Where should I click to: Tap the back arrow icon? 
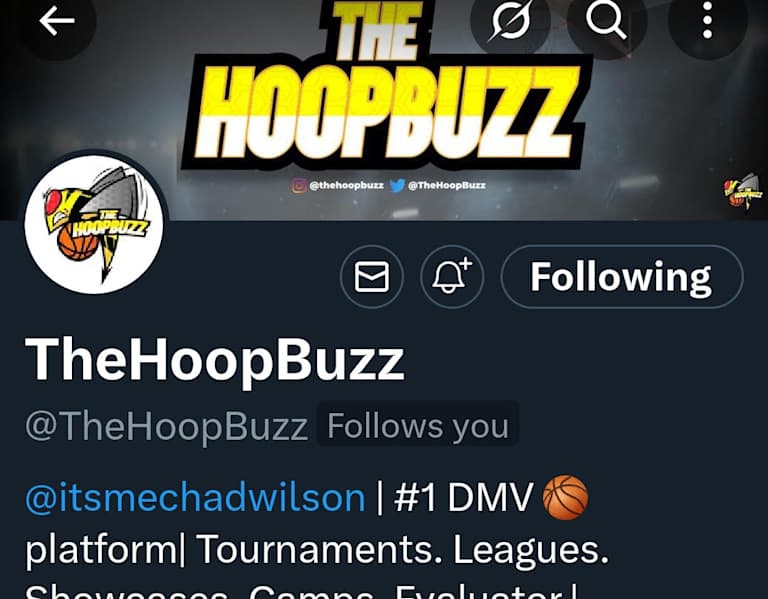coord(57,21)
